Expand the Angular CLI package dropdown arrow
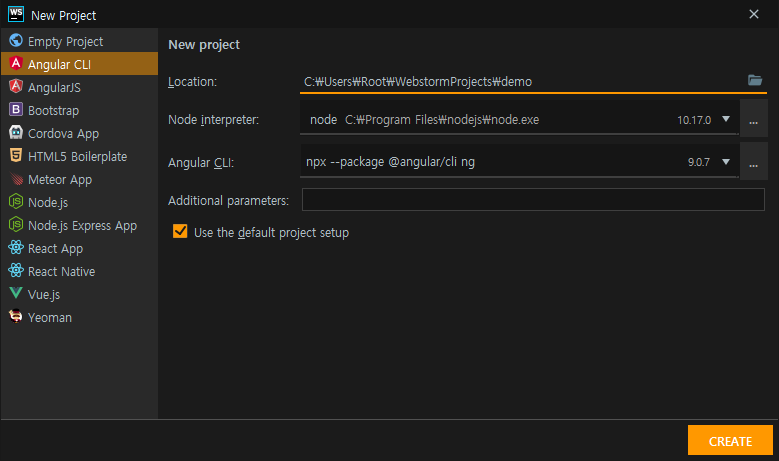 point(726,162)
